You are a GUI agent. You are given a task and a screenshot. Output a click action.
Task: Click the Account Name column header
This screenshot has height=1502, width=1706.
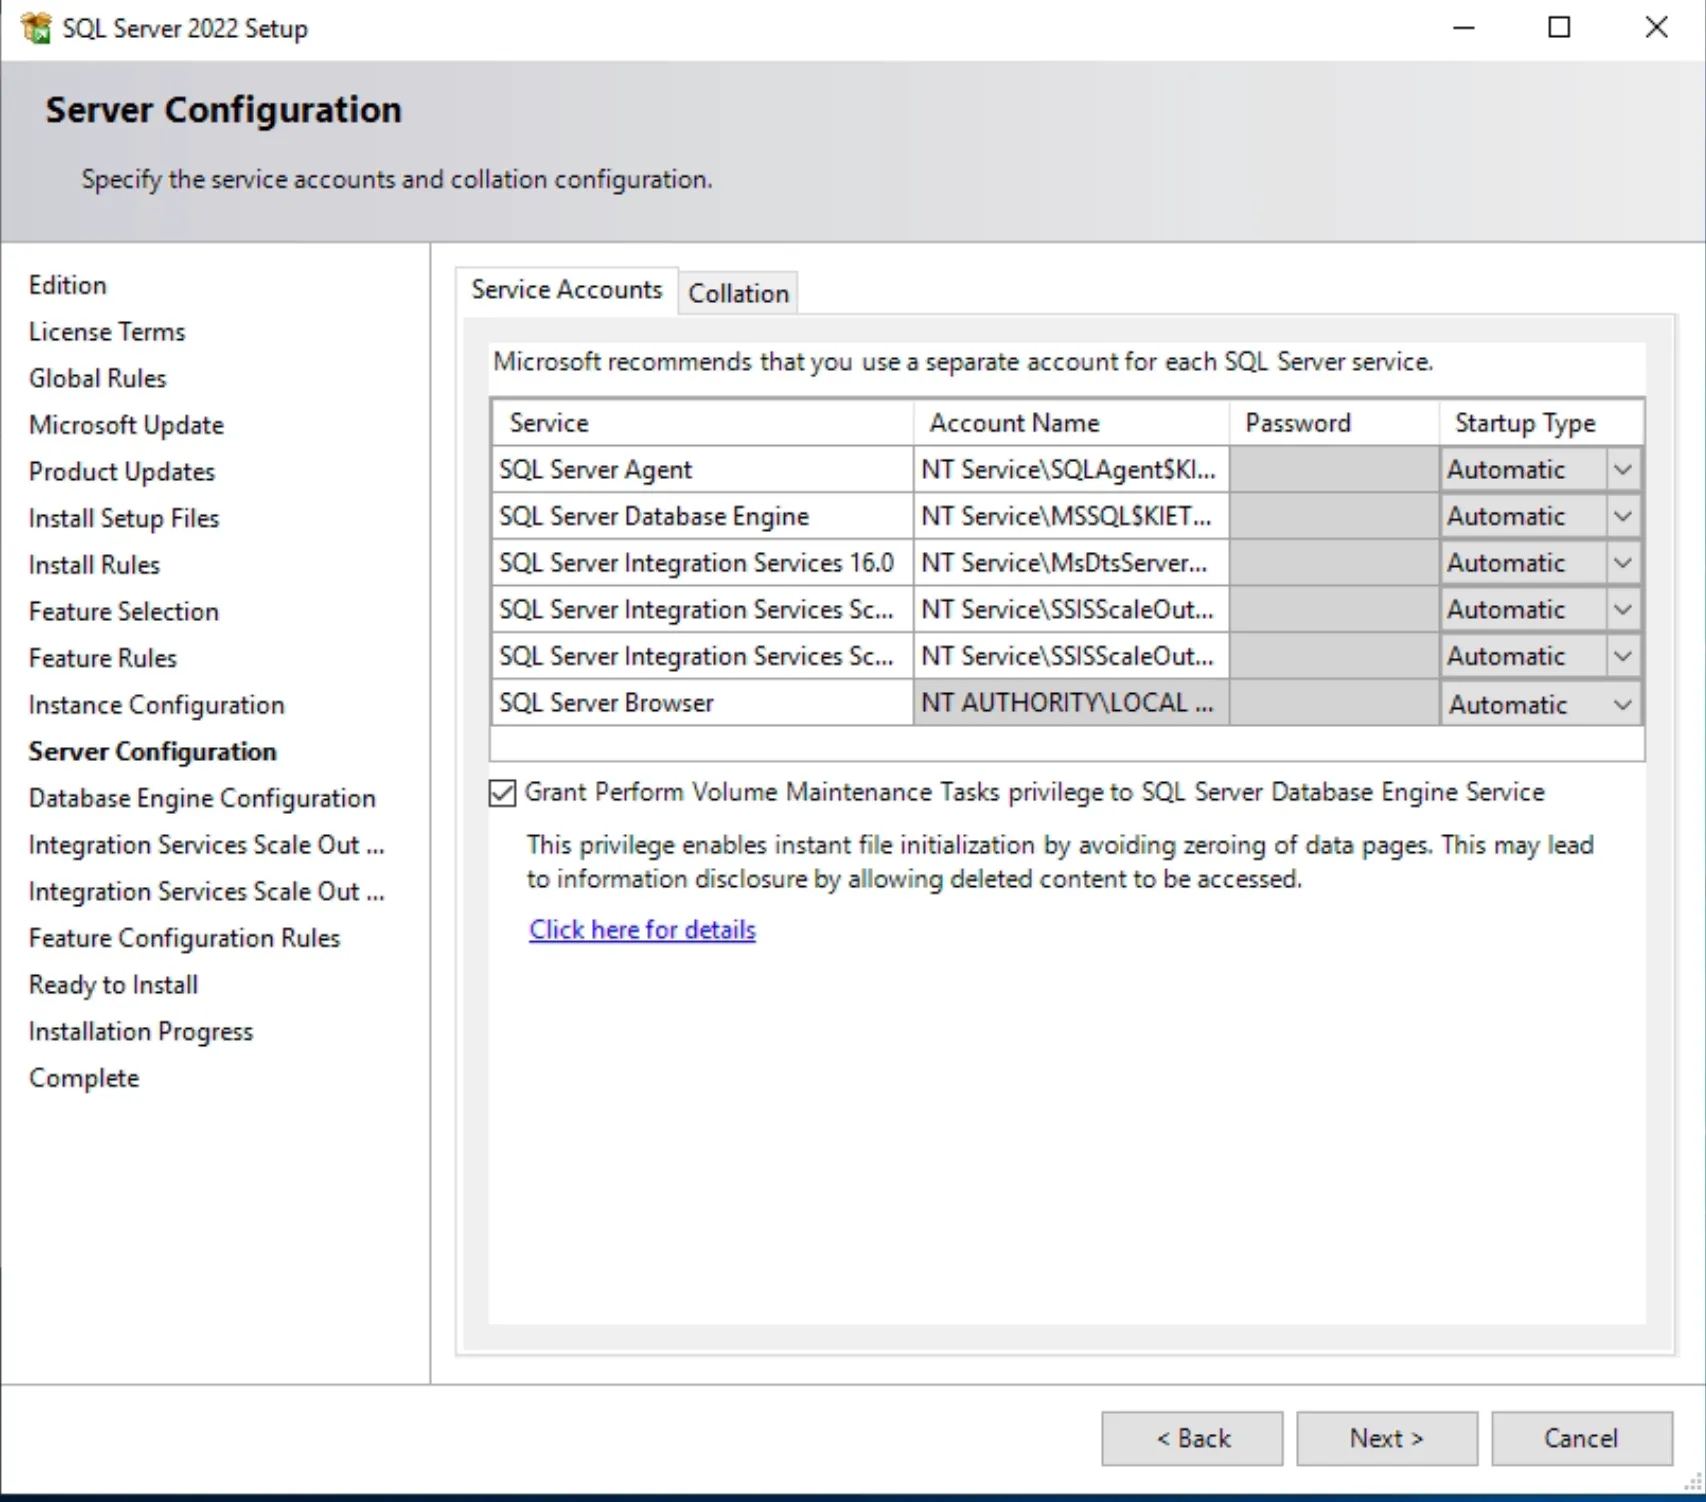coord(1071,423)
